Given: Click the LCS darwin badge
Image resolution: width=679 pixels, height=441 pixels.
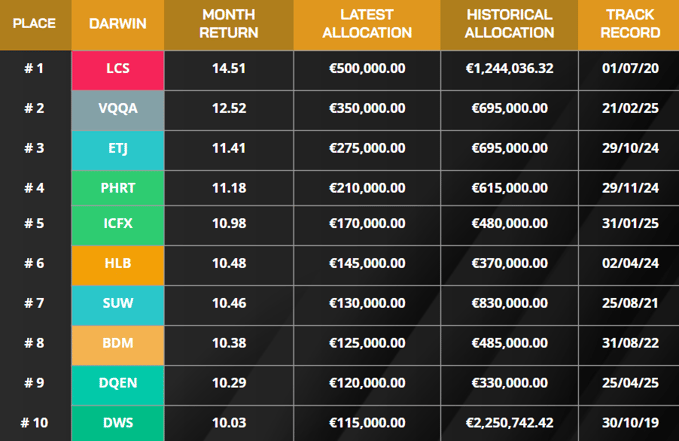Looking at the screenshot, I should pyautogui.click(x=117, y=69).
